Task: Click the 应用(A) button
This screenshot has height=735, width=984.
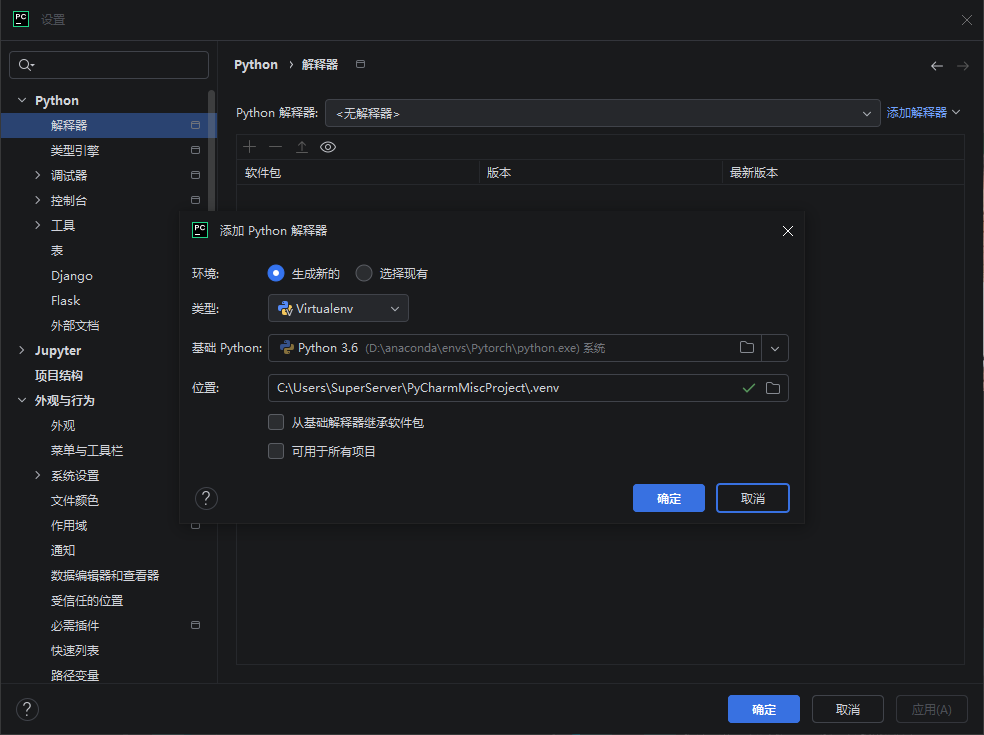Action: tap(931, 709)
